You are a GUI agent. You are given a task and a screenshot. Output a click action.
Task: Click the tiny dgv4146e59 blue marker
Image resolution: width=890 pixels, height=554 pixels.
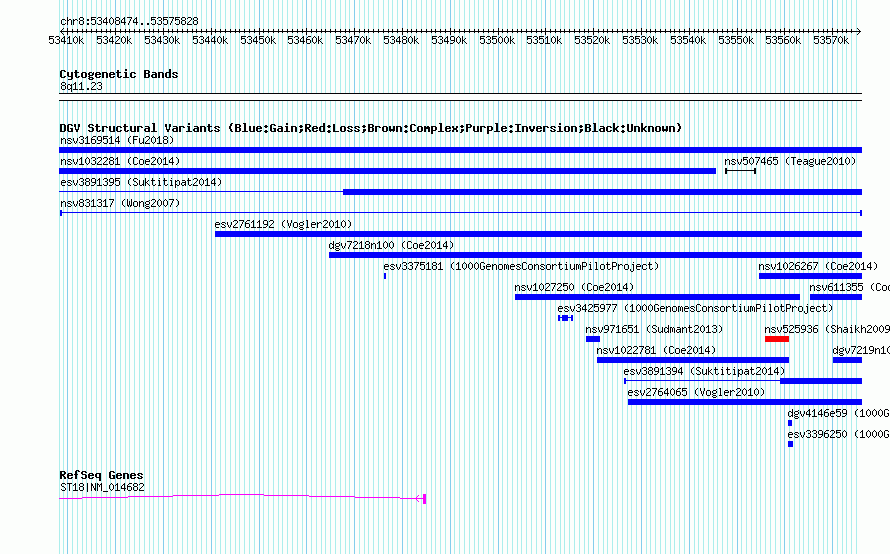click(790, 423)
